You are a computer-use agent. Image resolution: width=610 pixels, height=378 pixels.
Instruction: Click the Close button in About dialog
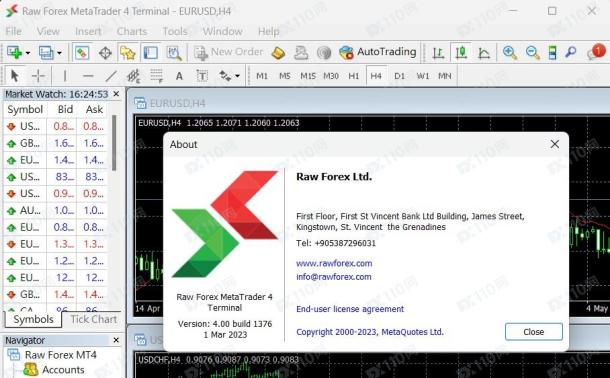[x=533, y=332]
